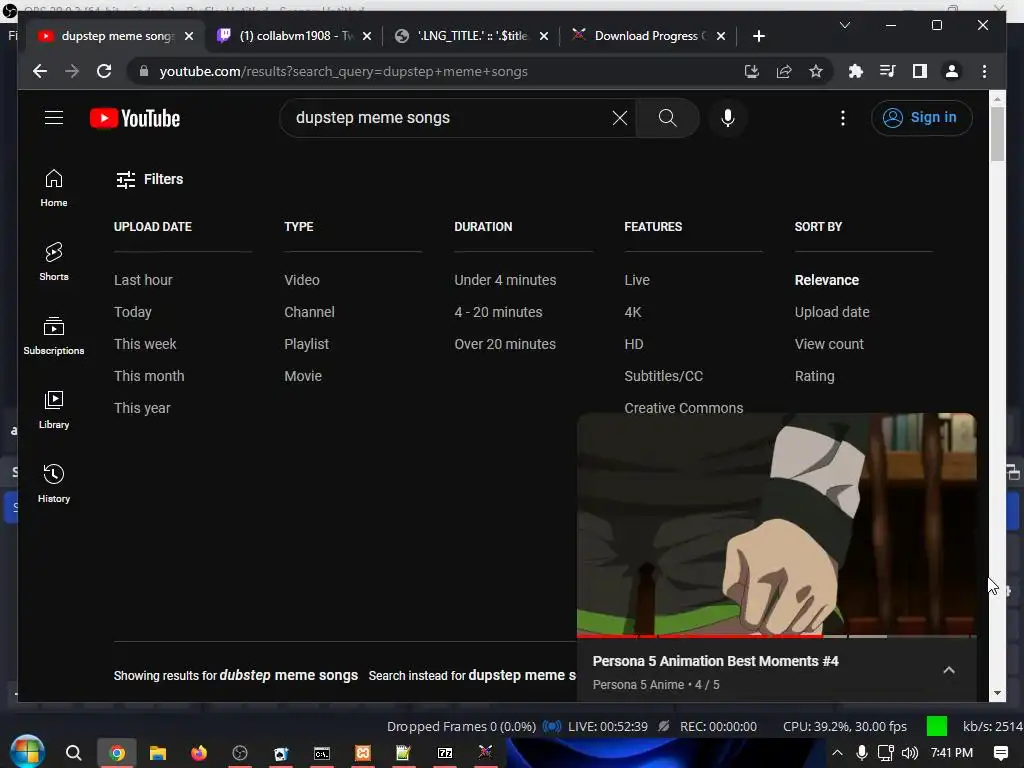Go to Home in the sidebar
Screen dimensions: 1024x768
(x=54, y=188)
